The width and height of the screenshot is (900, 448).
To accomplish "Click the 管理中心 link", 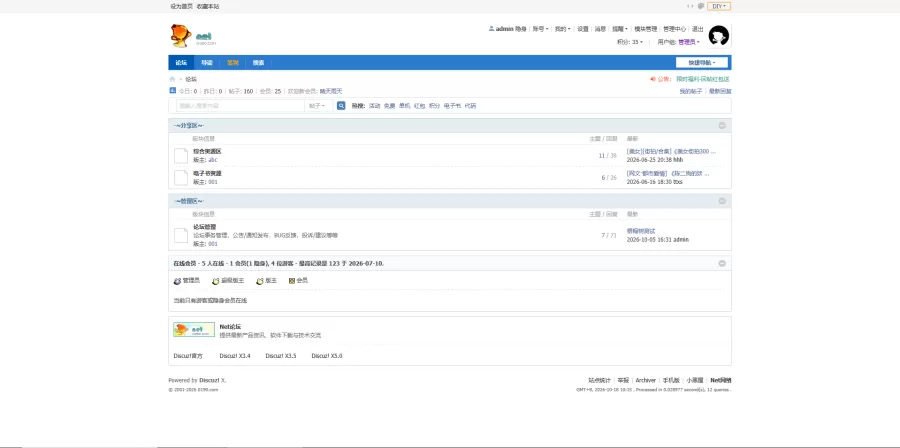I will click(x=674, y=29).
